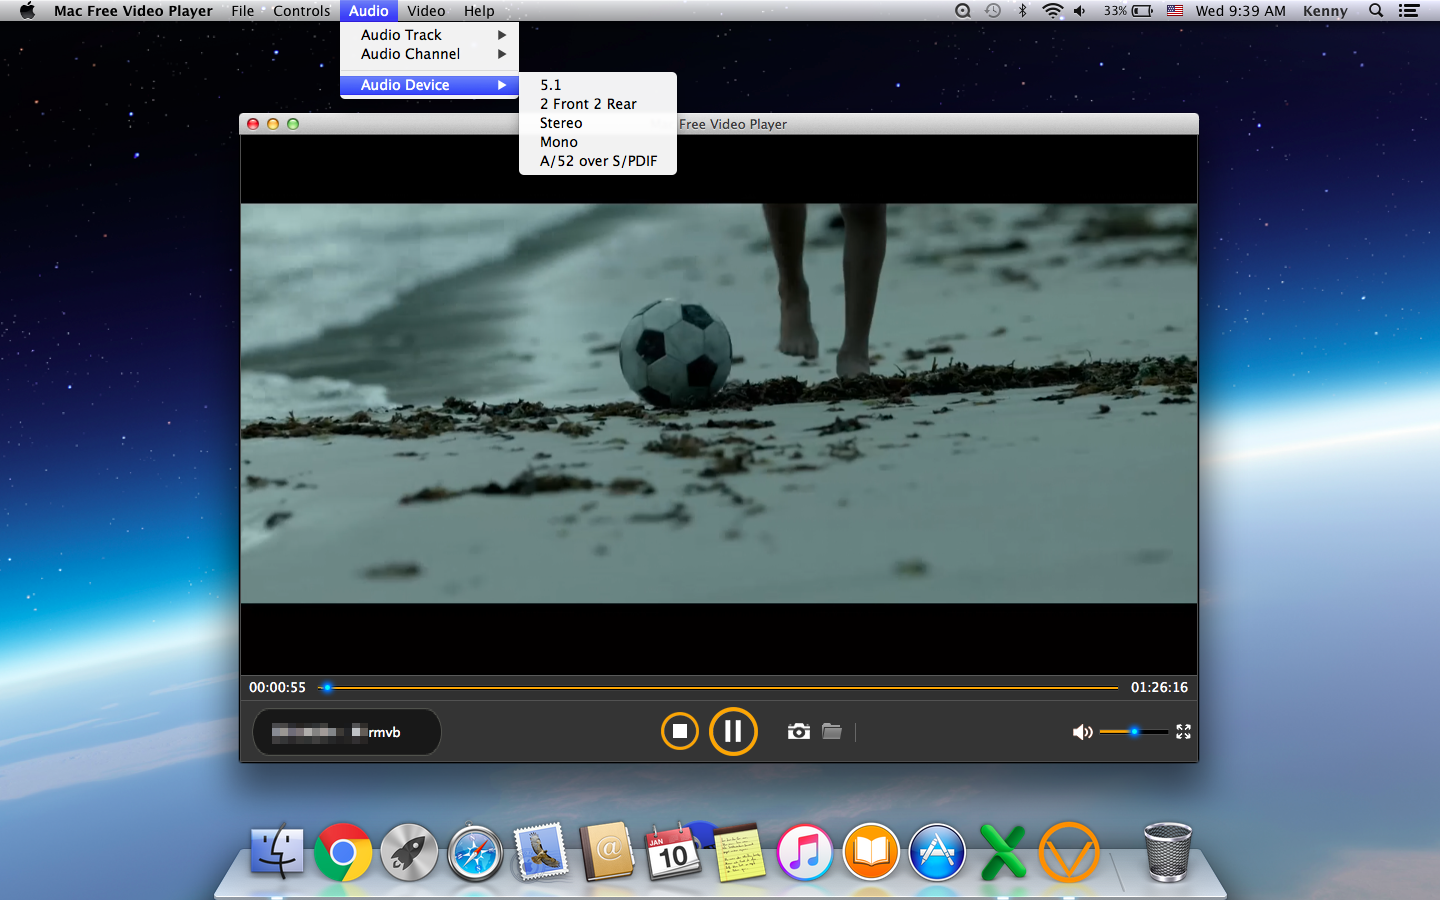
Task: Expand the Audio Track submenu
Action: (x=429, y=35)
